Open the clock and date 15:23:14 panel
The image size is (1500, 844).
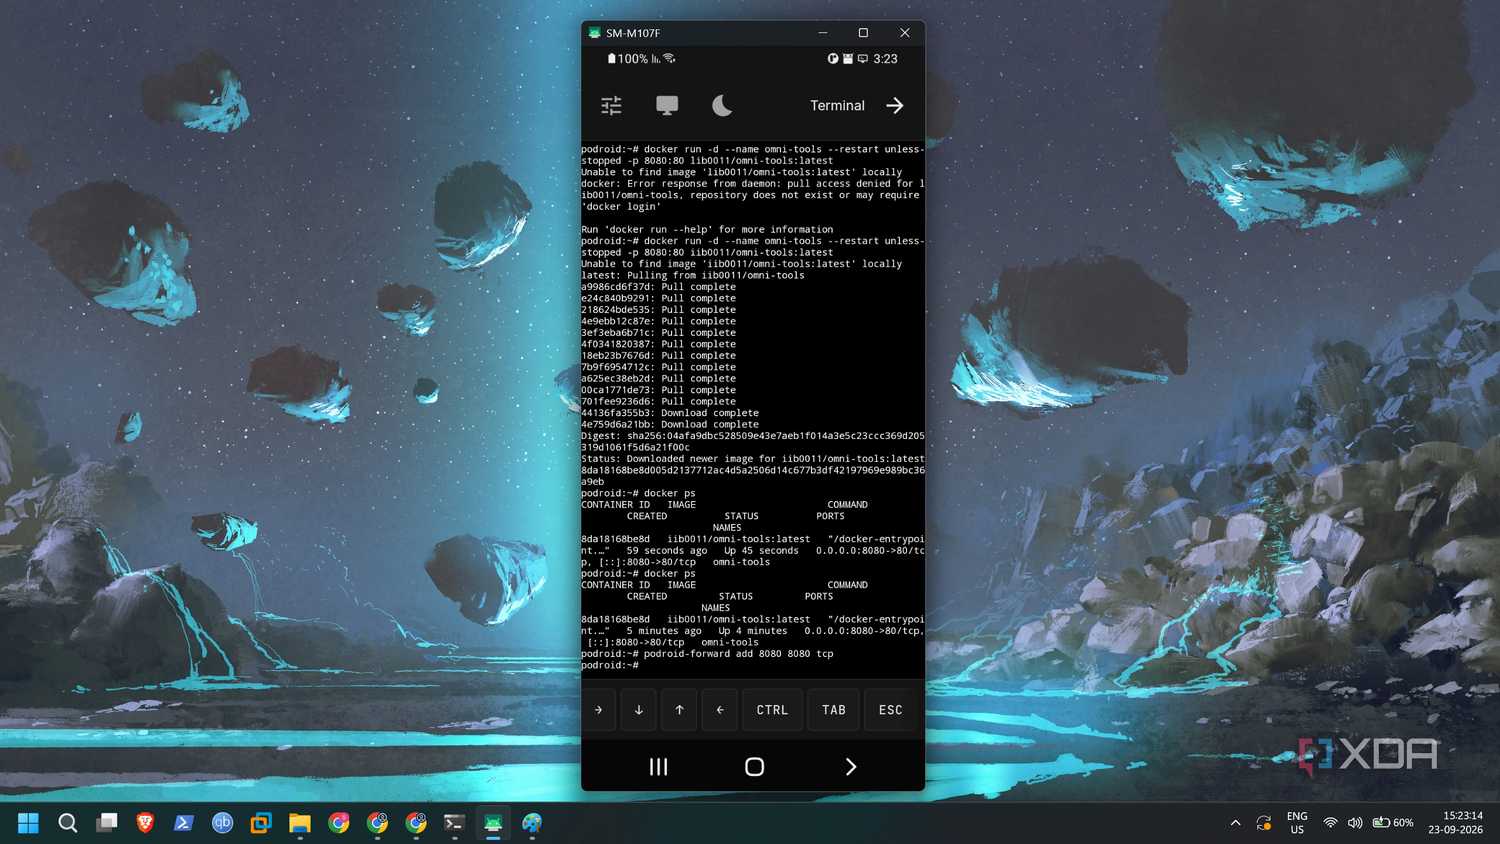(x=1456, y=823)
